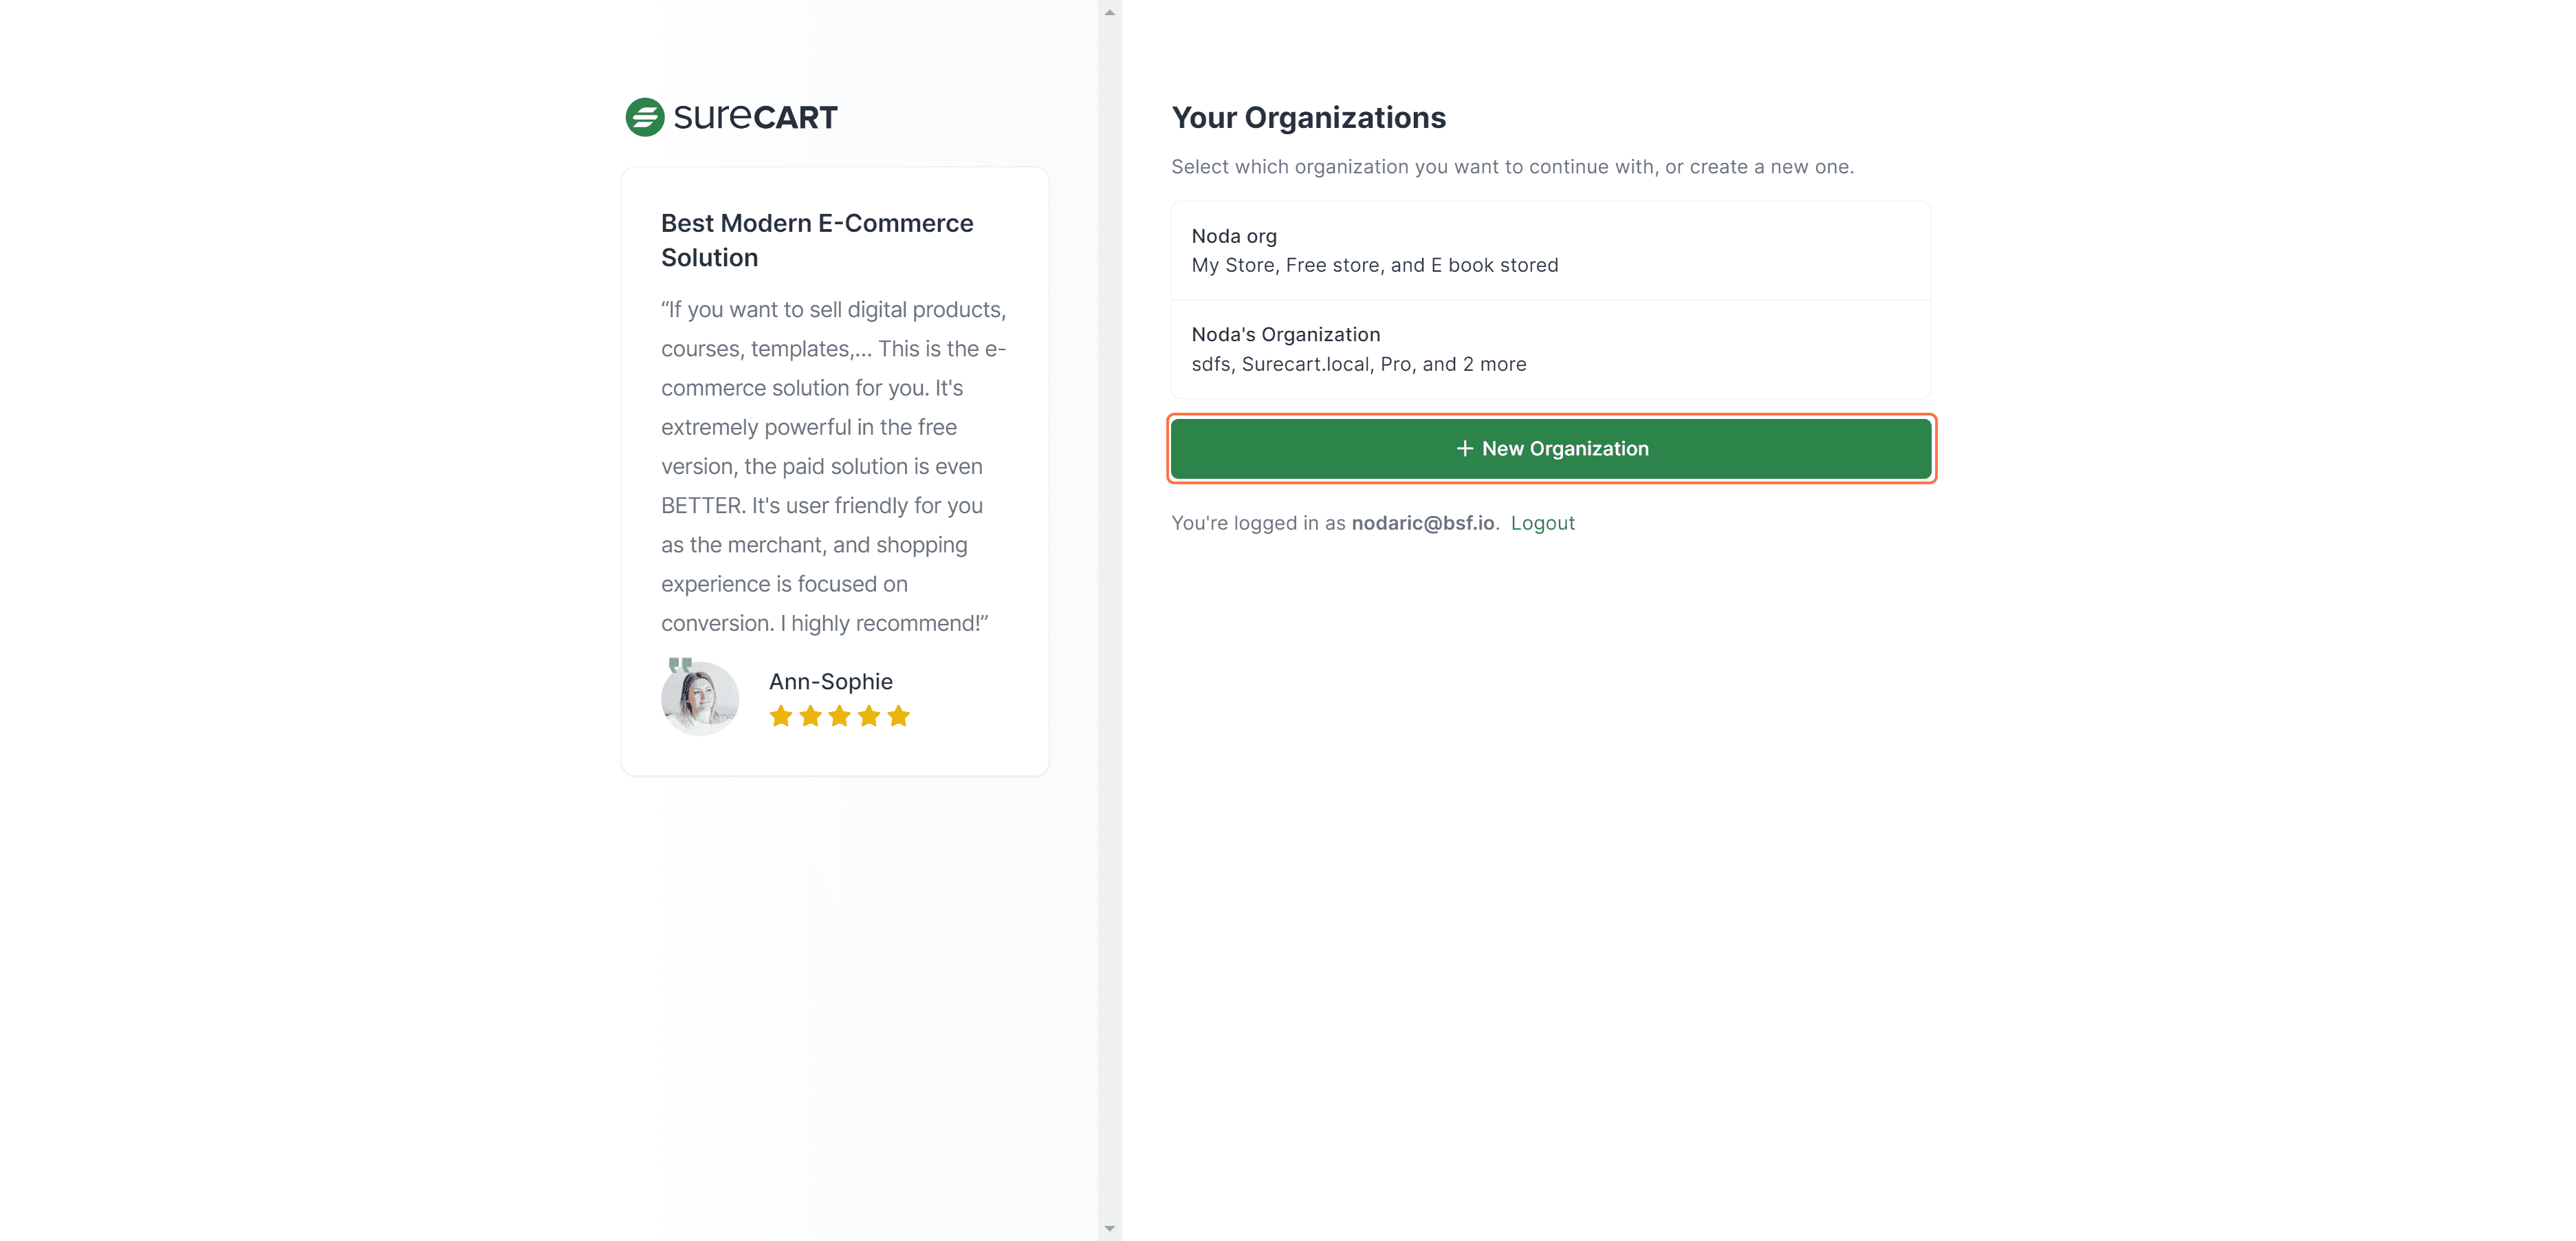Click the first rating star
2576x1241 pixels.
[781, 716]
